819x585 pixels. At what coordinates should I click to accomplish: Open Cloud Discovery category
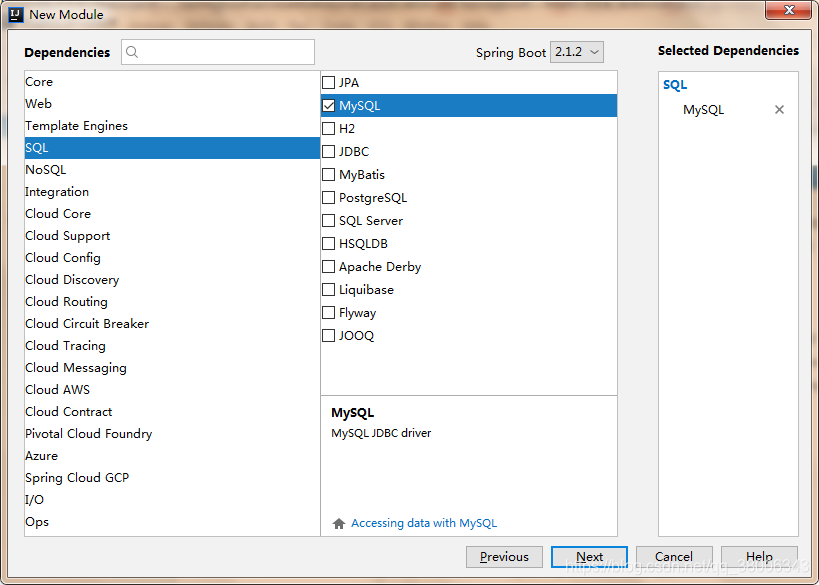click(x=172, y=279)
